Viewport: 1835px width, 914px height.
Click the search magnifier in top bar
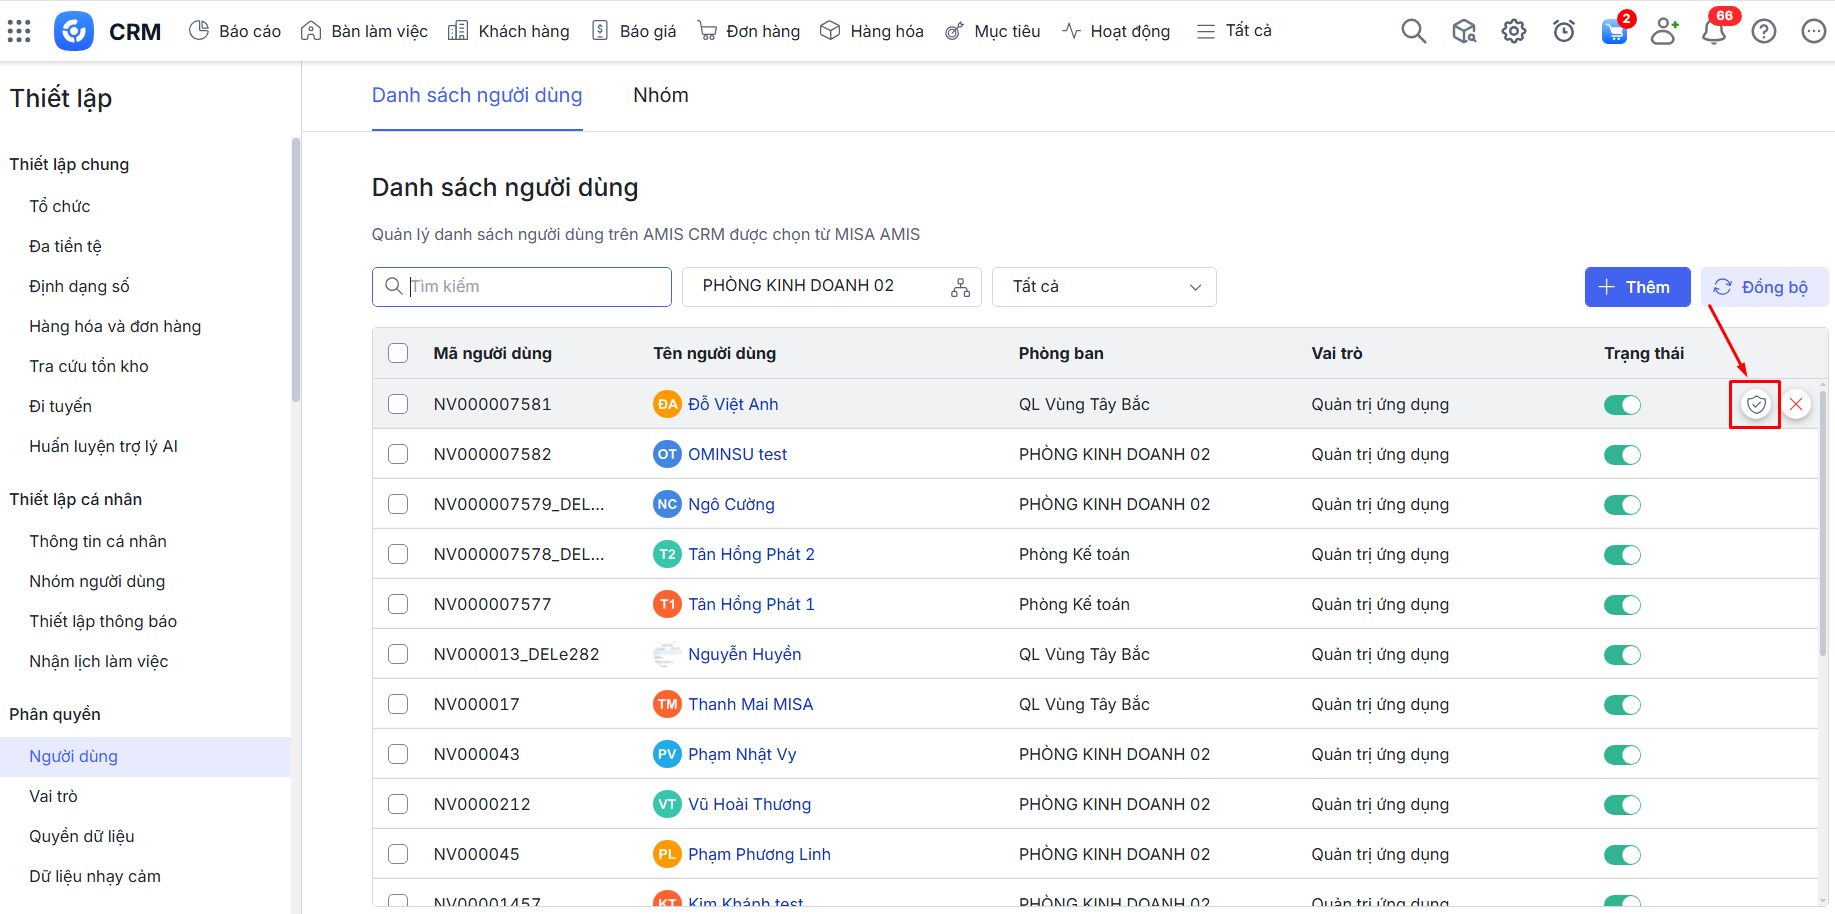click(x=1413, y=31)
